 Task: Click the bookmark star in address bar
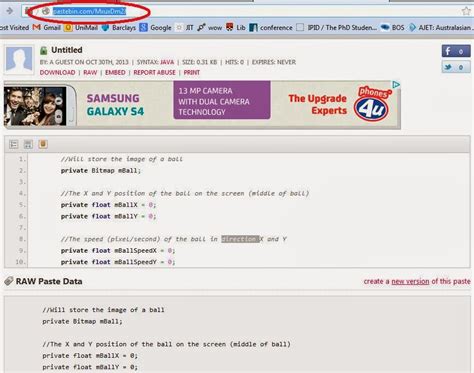pyautogui.click(x=466, y=11)
